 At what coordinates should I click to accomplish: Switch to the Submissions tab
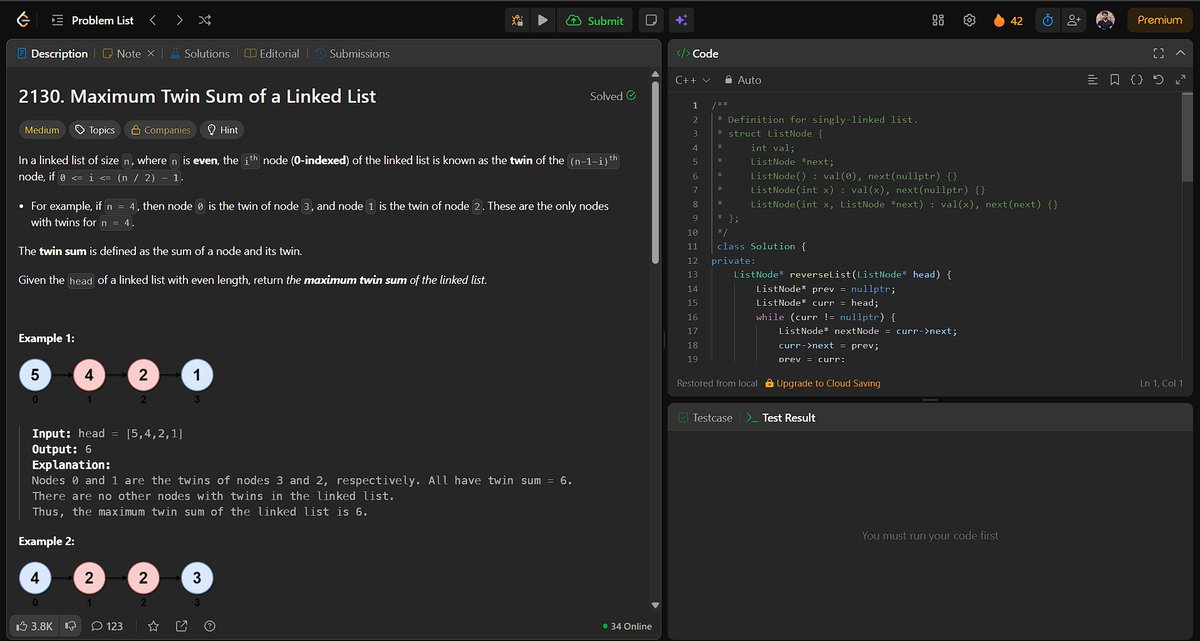coord(352,54)
